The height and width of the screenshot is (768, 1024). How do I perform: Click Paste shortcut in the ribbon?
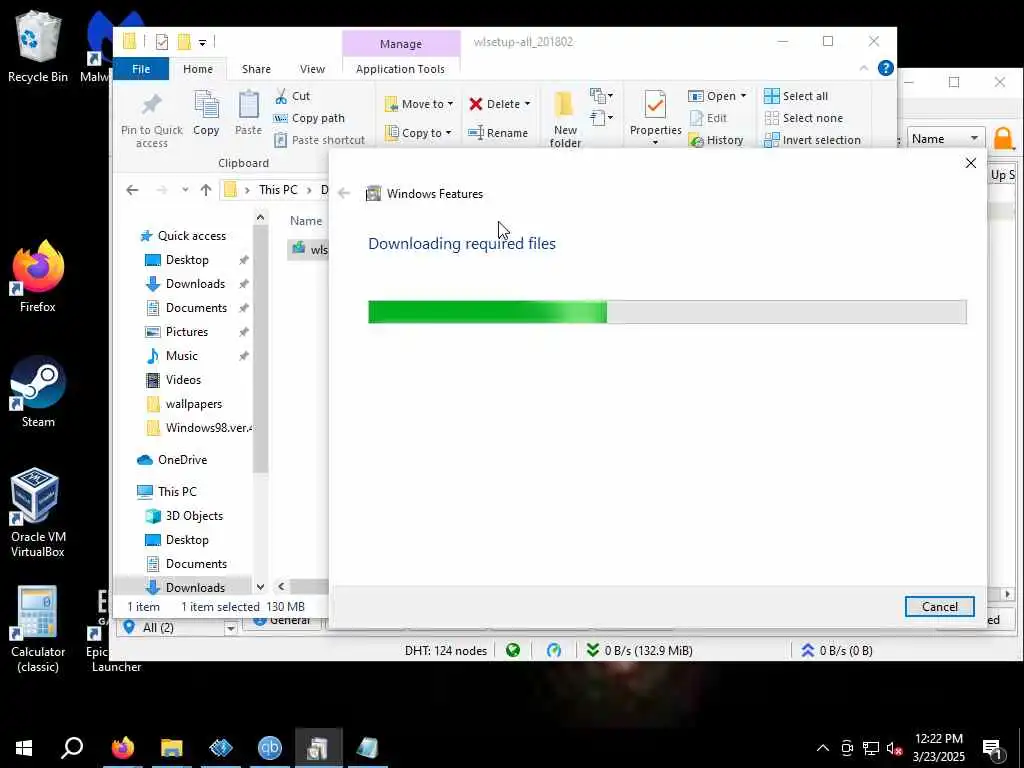pyautogui.click(x=319, y=140)
